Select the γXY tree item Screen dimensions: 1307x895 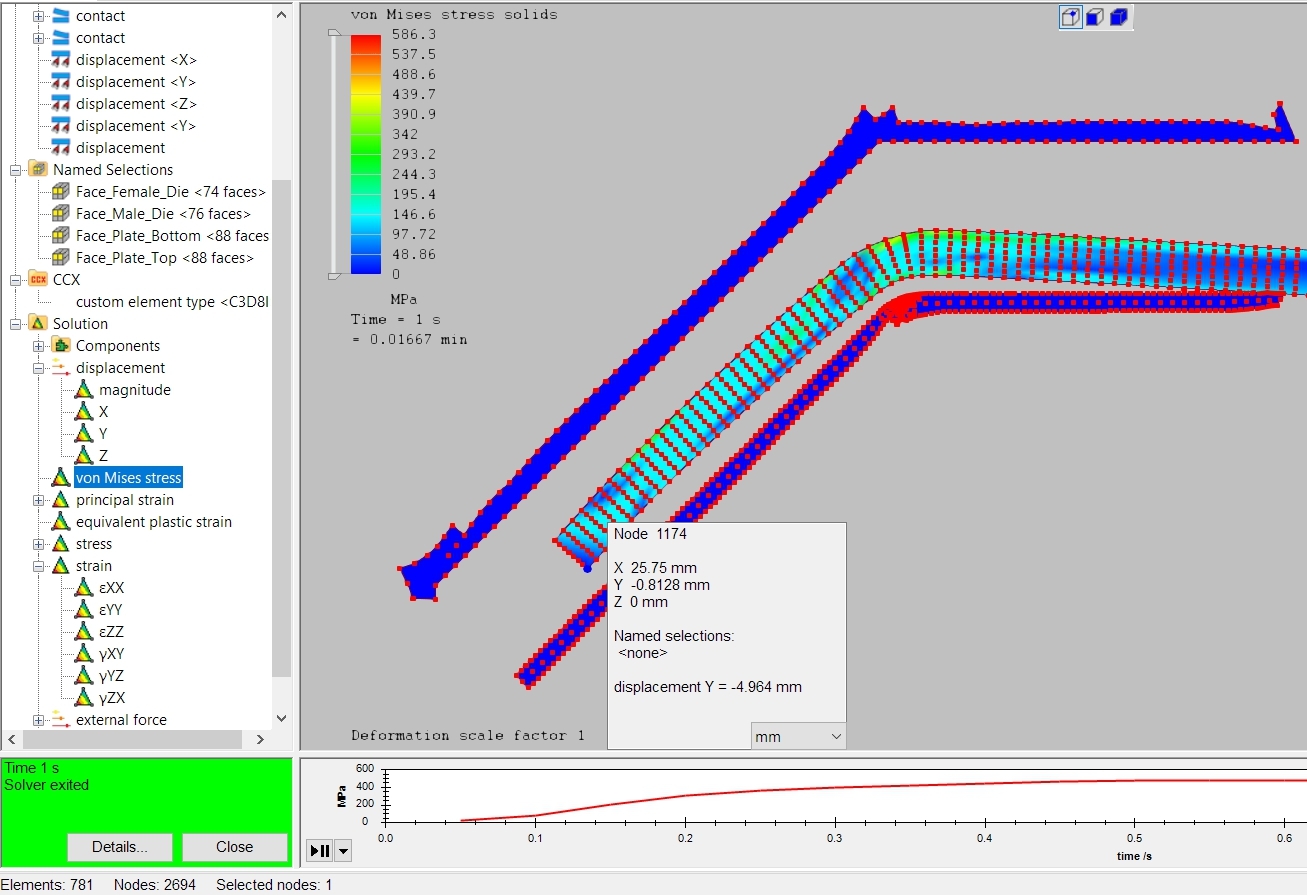click(x=112, y=654)
